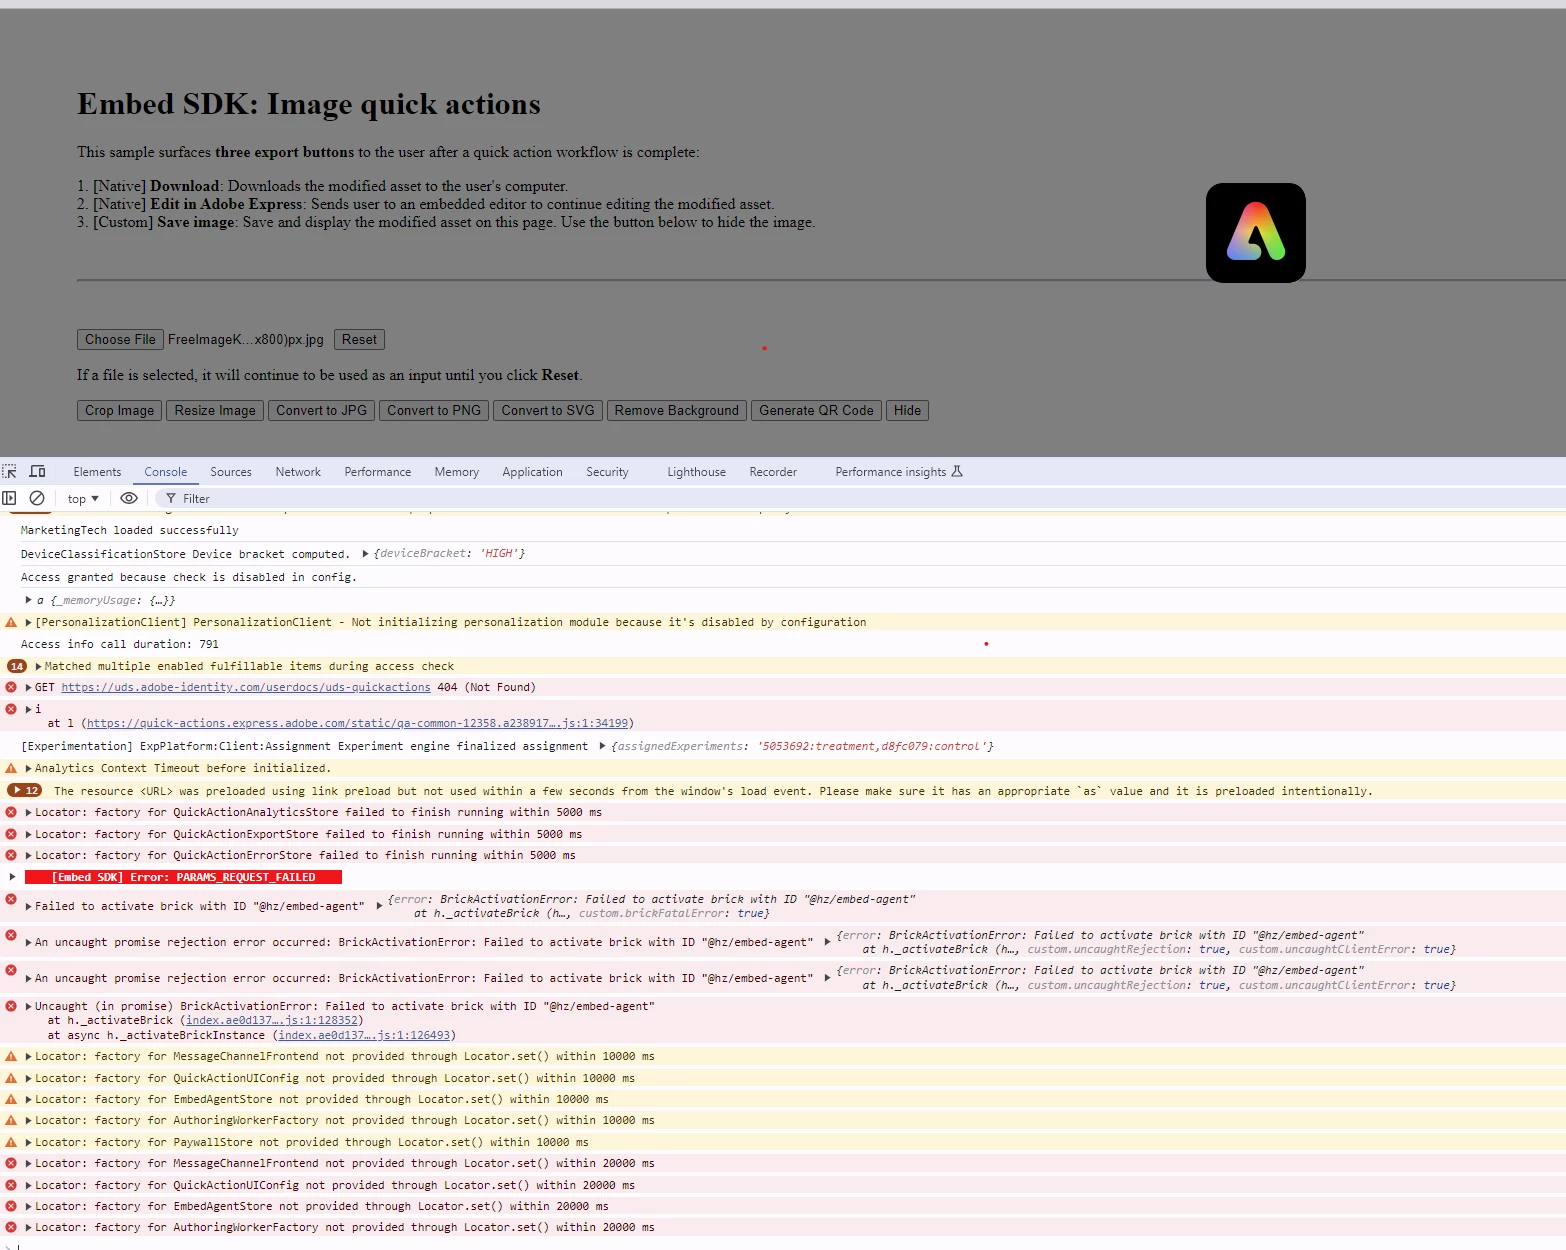Clear the console icon
The height and width of the screenshot is (1250, 1566).
point(37,498)
